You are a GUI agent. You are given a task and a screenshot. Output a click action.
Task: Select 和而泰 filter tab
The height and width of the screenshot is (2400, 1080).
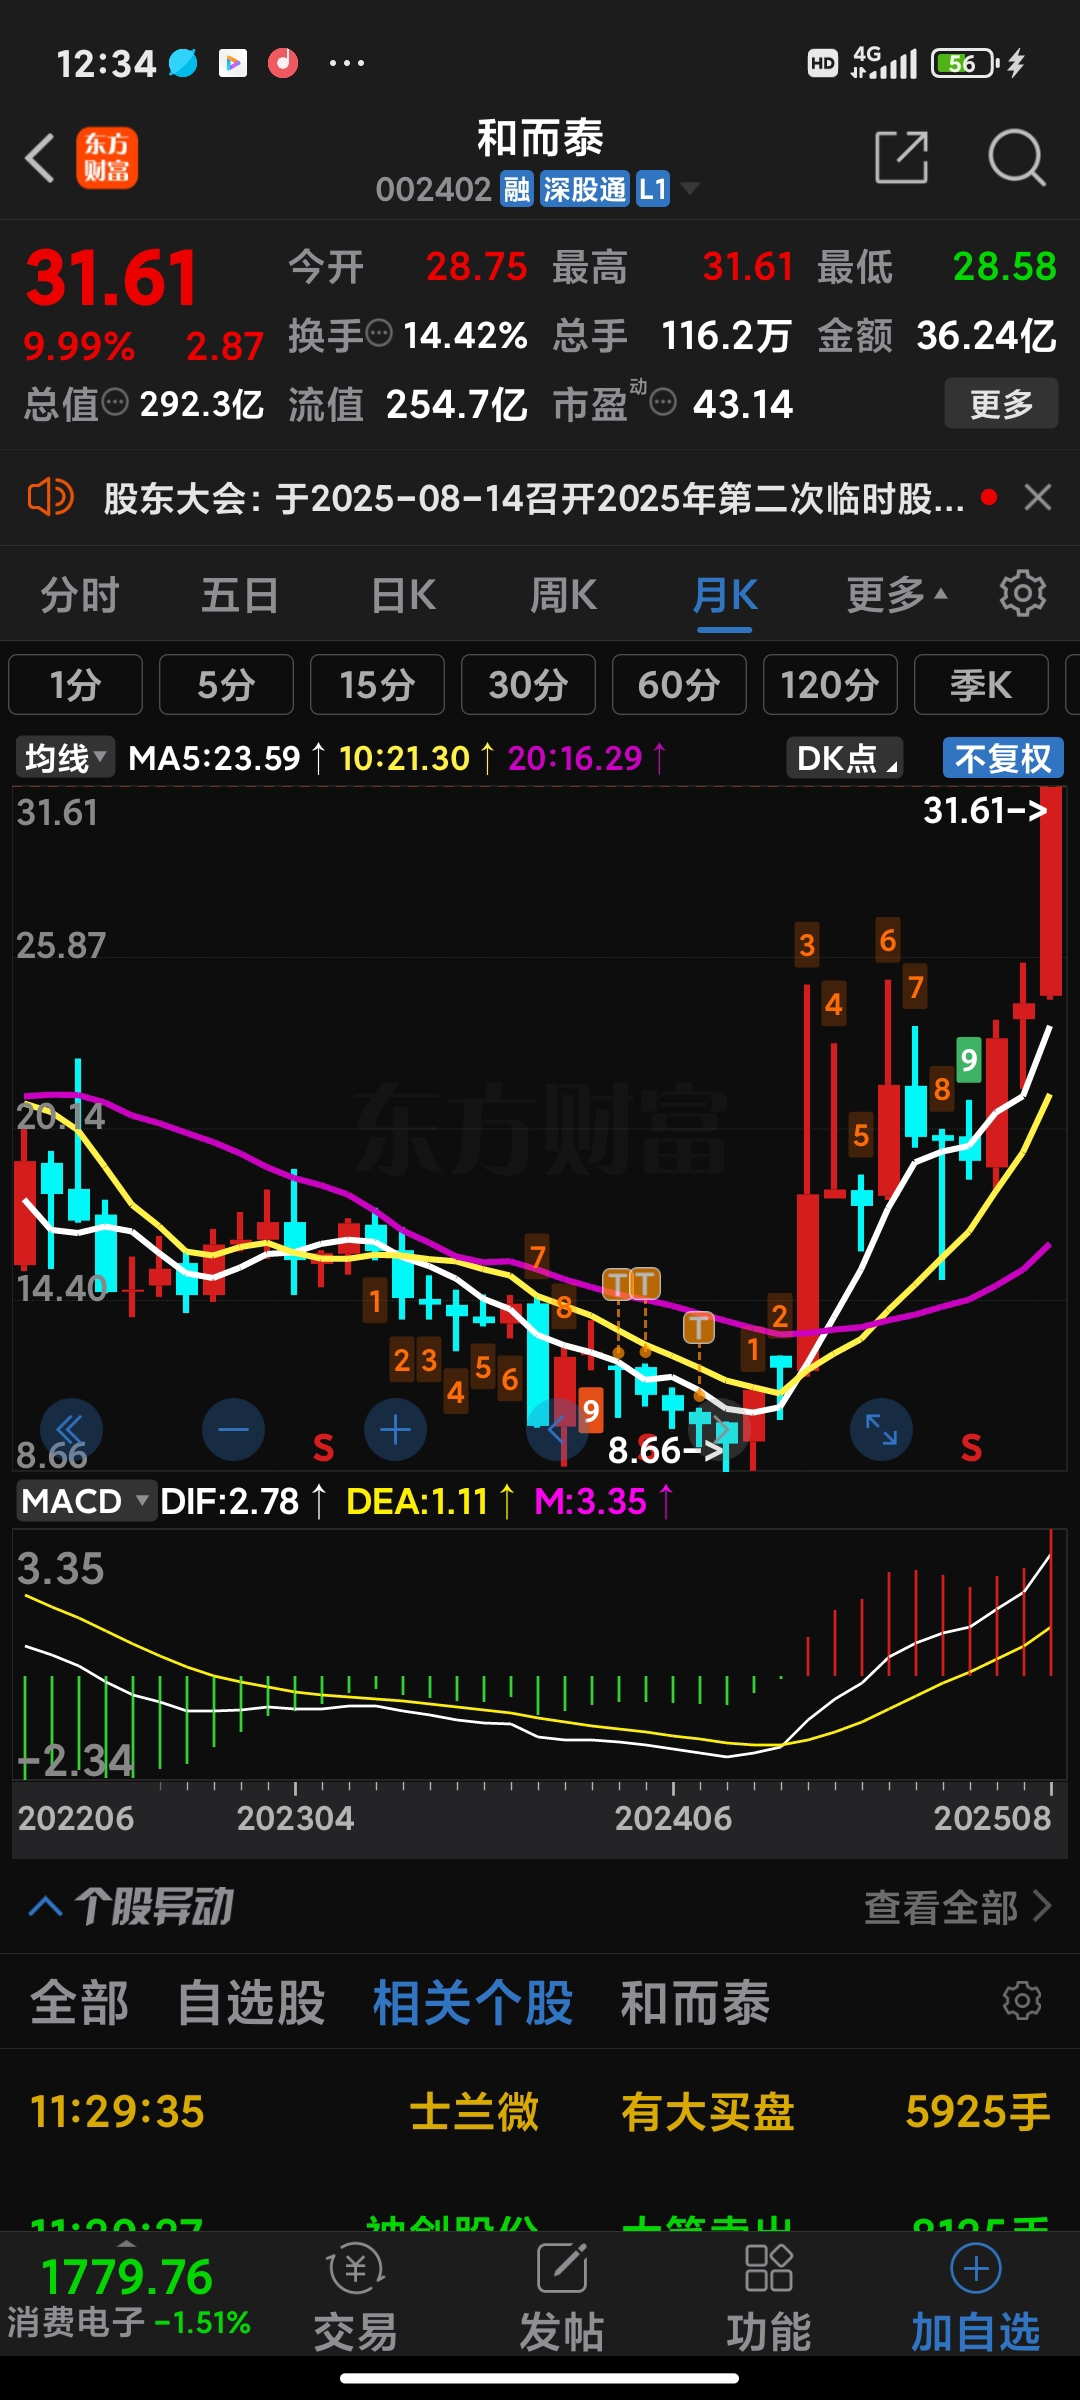[x=695, y=2002]
